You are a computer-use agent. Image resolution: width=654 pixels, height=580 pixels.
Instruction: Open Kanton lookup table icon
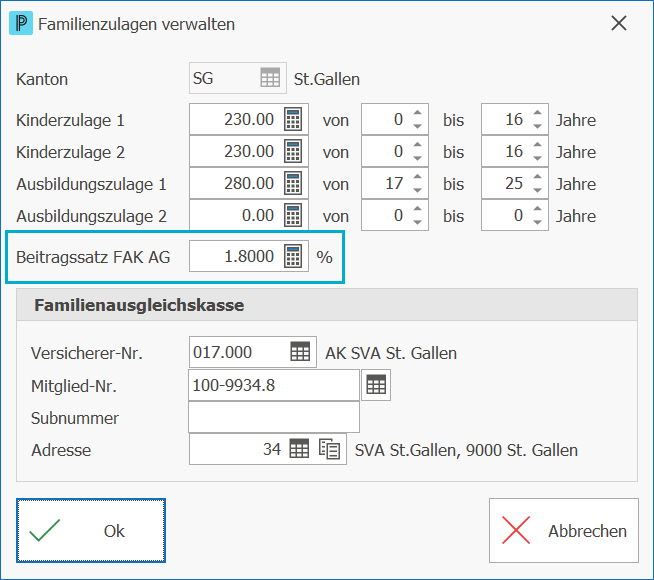tap(270, 78)
